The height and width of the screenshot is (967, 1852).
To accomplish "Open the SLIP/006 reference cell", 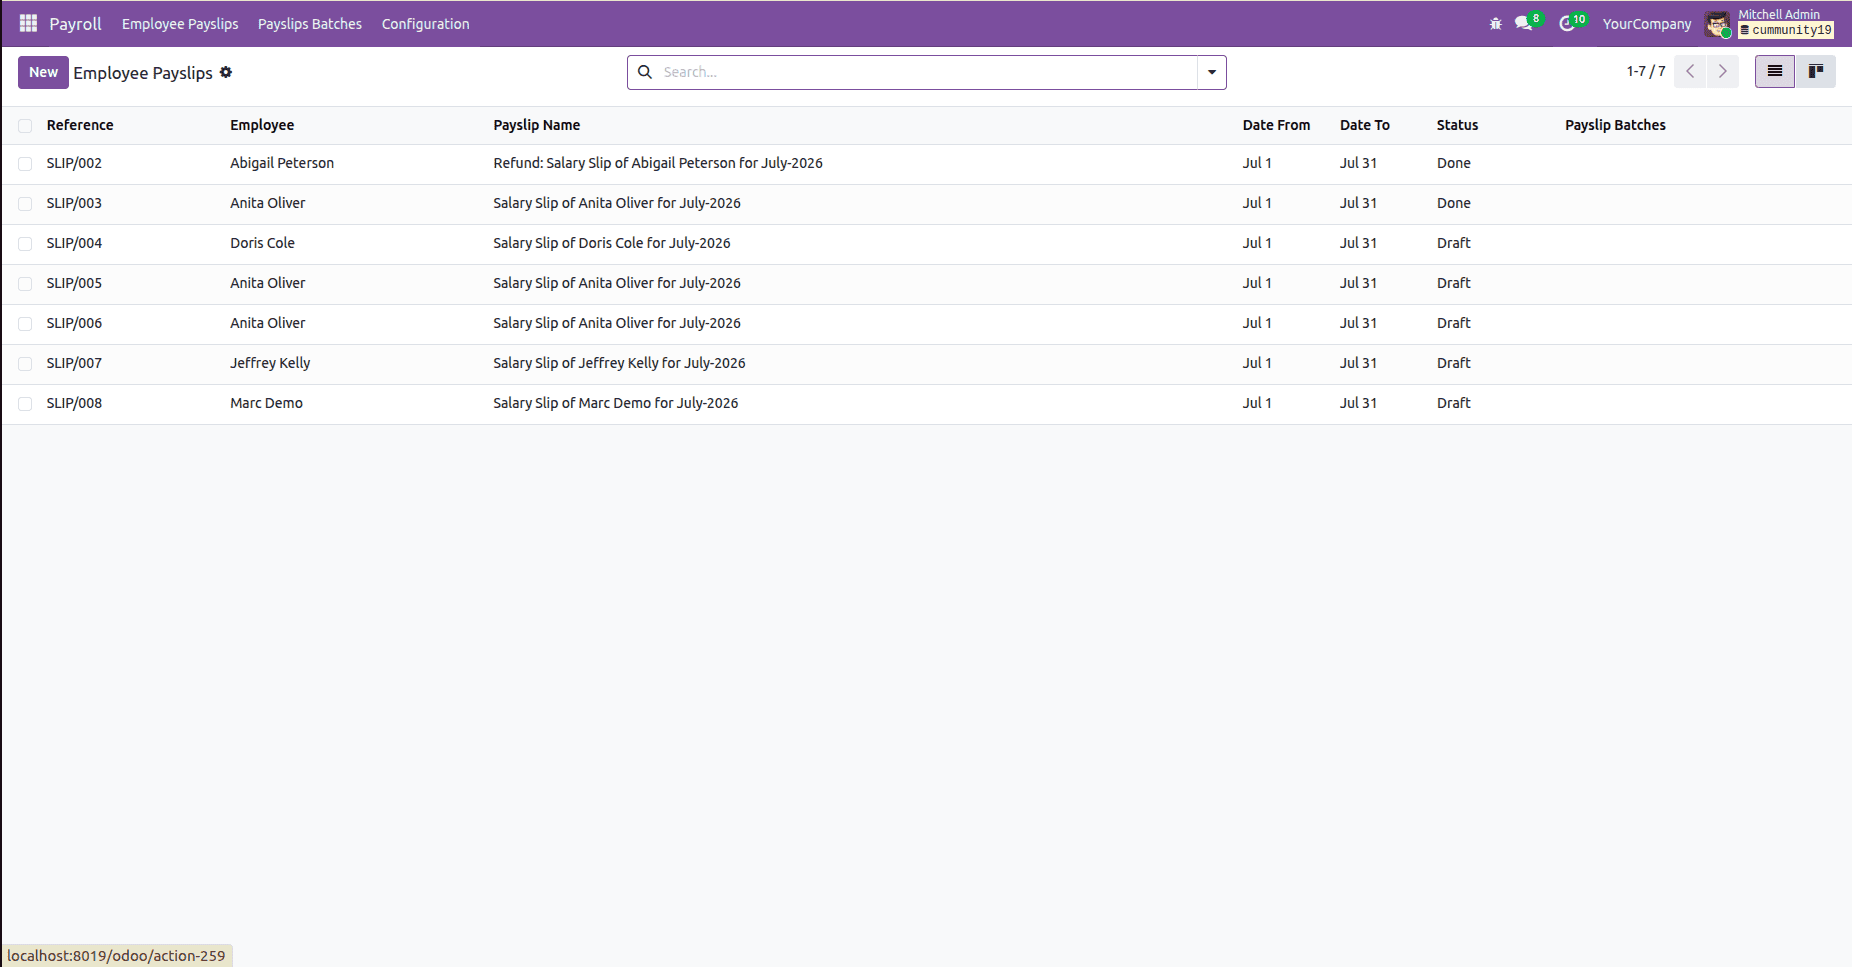I will point(74,323).
